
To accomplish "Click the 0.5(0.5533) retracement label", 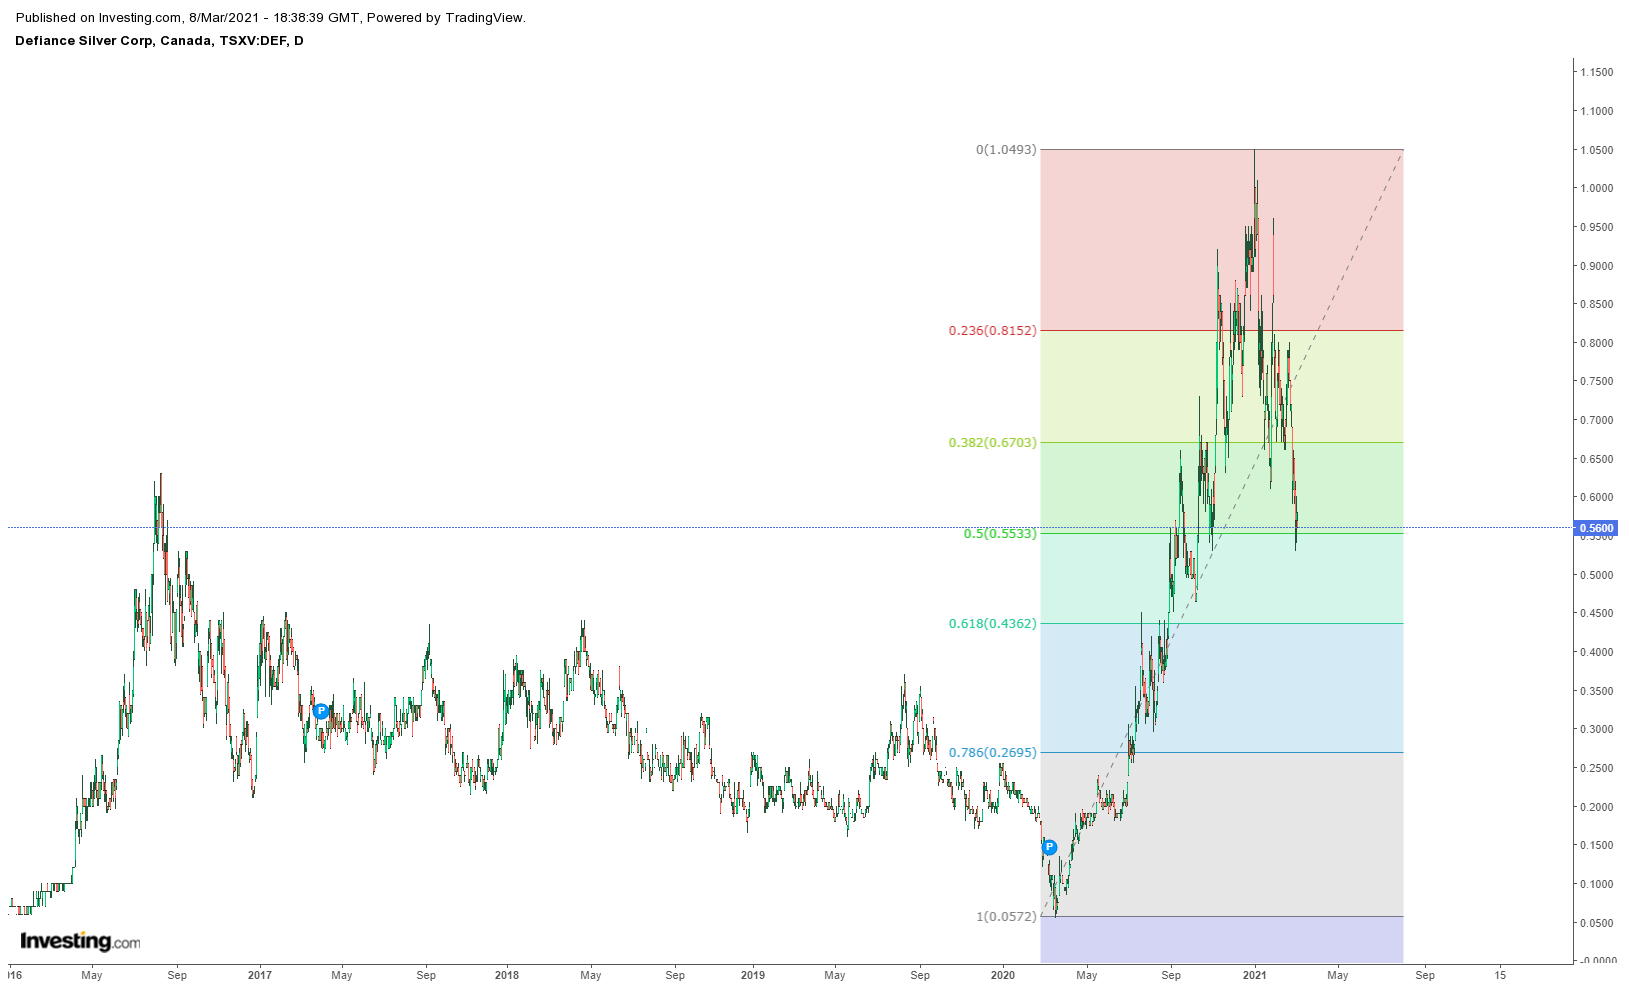I will click(x=1000, y=534).
